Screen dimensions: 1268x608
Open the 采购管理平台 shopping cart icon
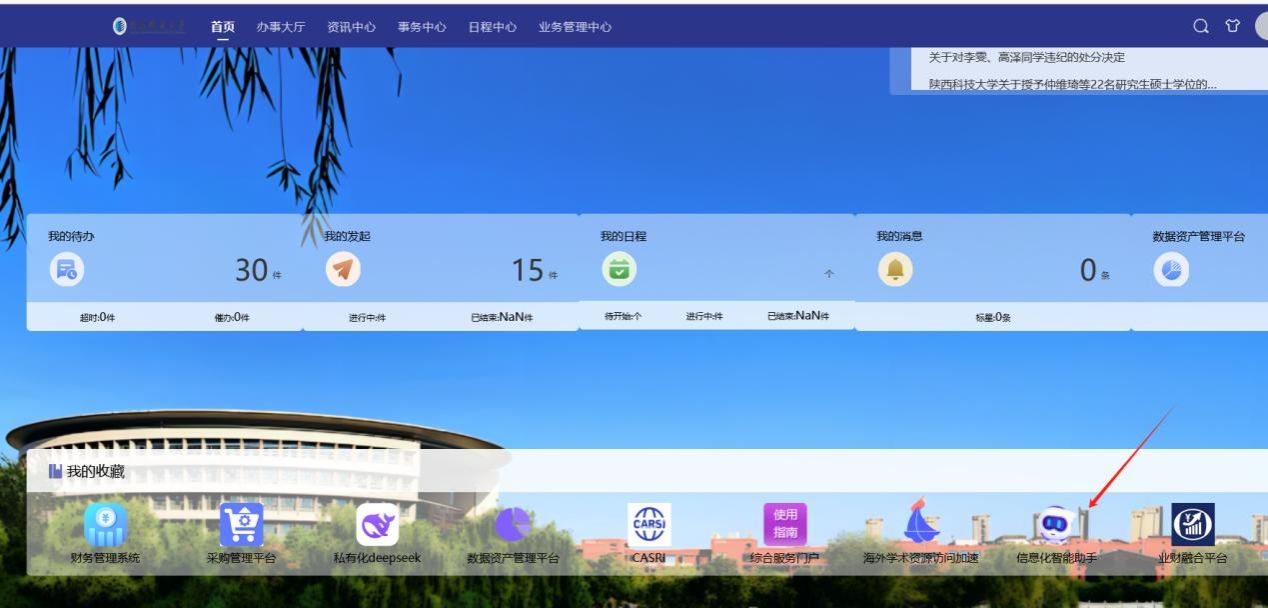point(241,525)
